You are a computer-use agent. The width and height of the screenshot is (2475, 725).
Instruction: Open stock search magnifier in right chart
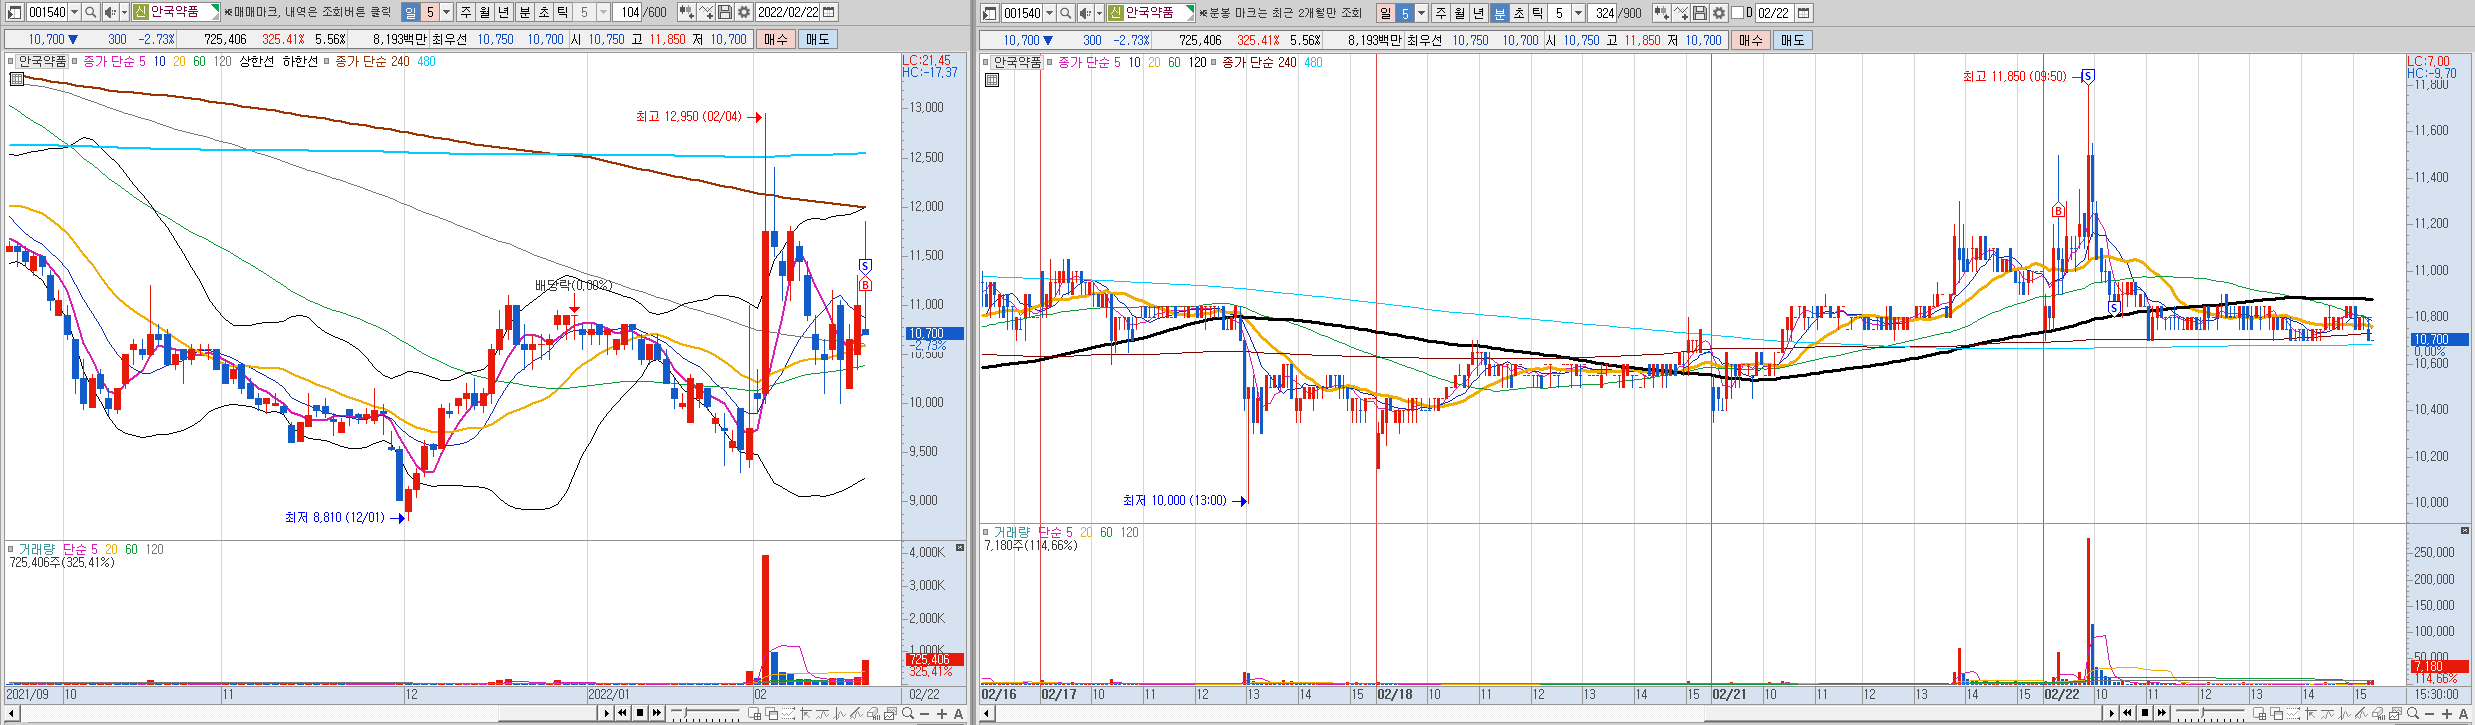(x=1066, y=13)
